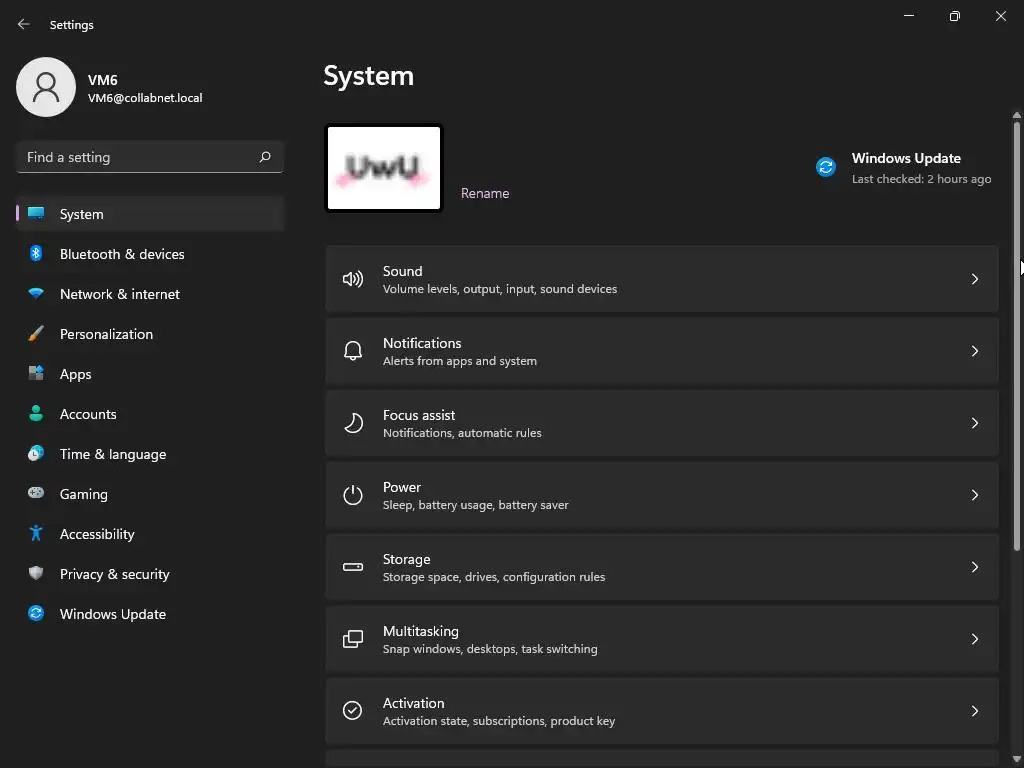Open the Apps settings category
Screen dimensions: 1024x768
(x=76, y=374)
